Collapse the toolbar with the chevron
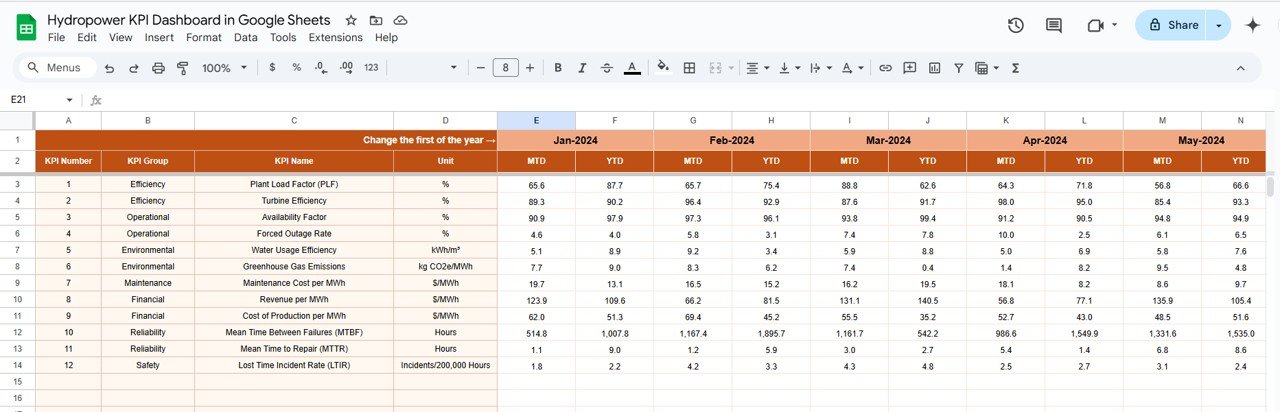The width and height of the screenshot is (1280, 412). 1241,68
